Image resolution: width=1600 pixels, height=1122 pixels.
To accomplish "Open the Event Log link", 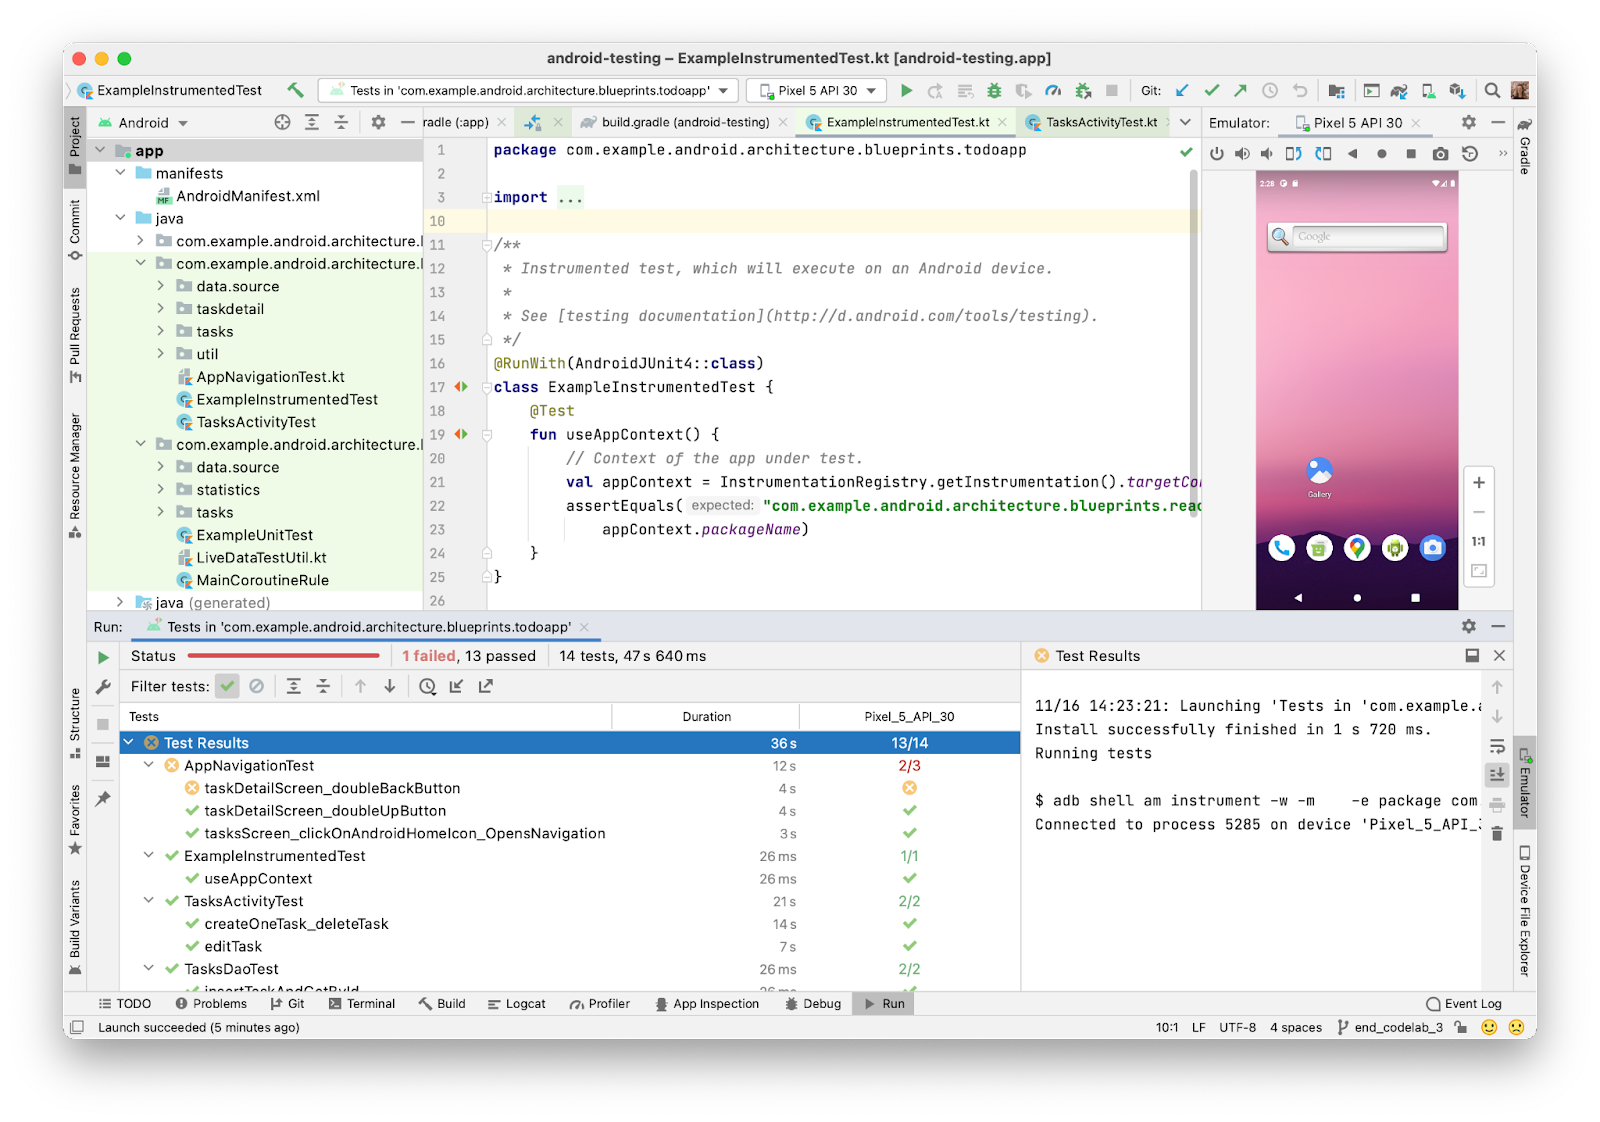I will [x=1464, y=1003].
